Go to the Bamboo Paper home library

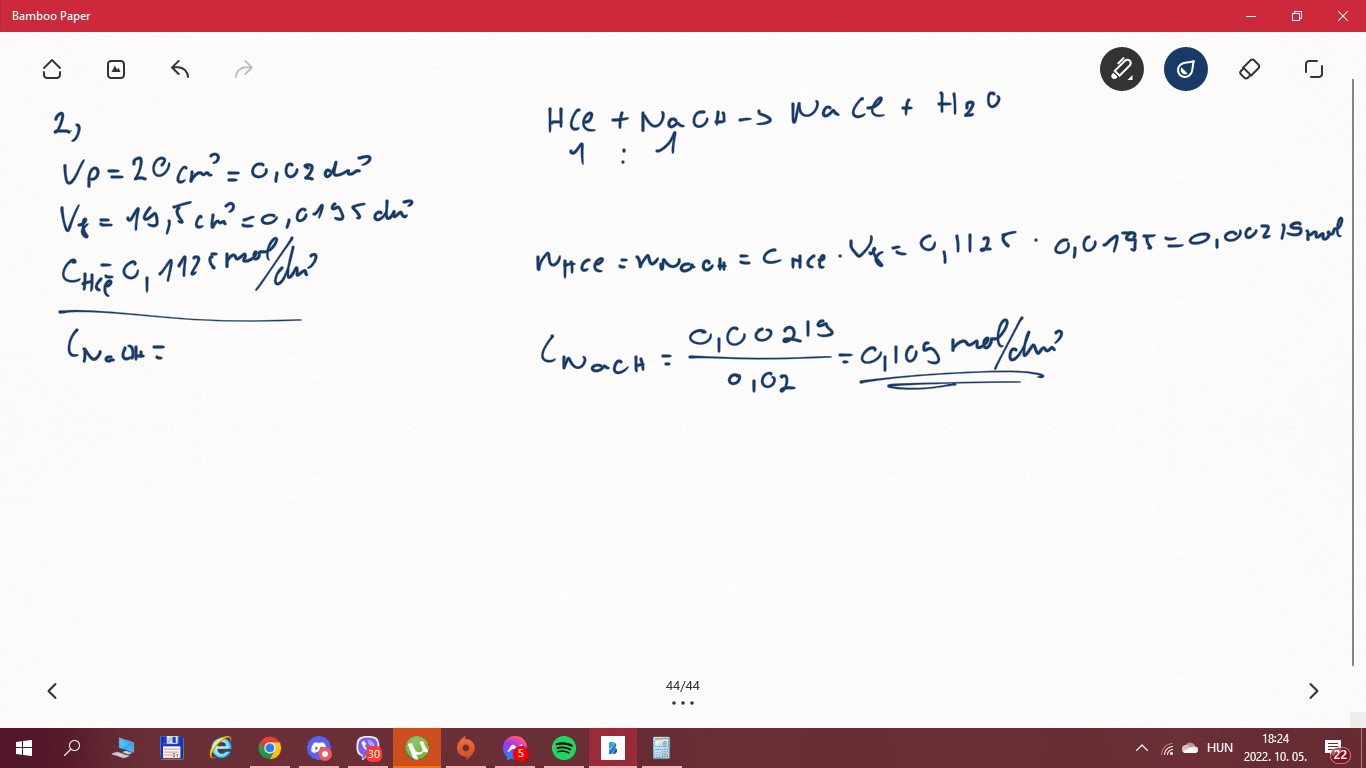point(52,69)
